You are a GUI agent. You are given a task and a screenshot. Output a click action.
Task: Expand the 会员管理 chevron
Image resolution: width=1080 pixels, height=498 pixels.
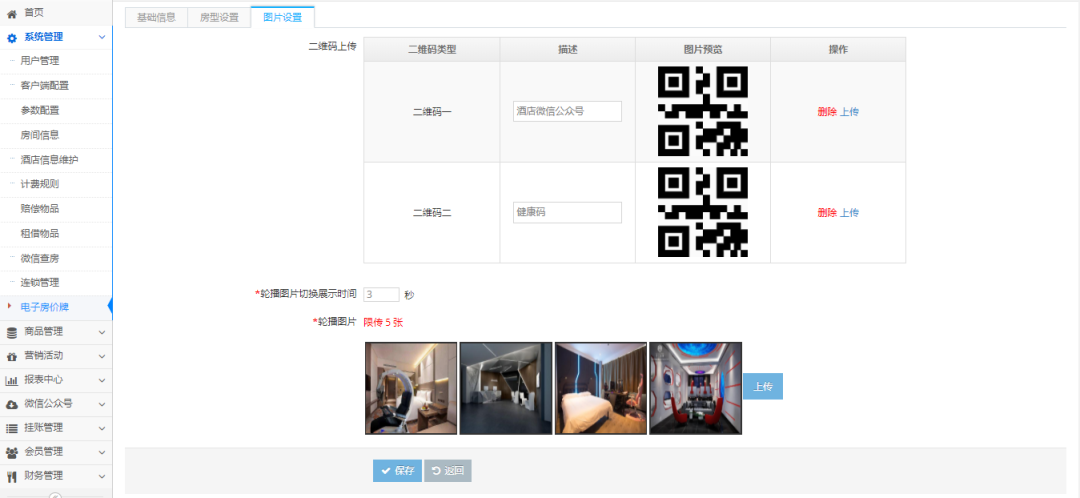[102, 453]
